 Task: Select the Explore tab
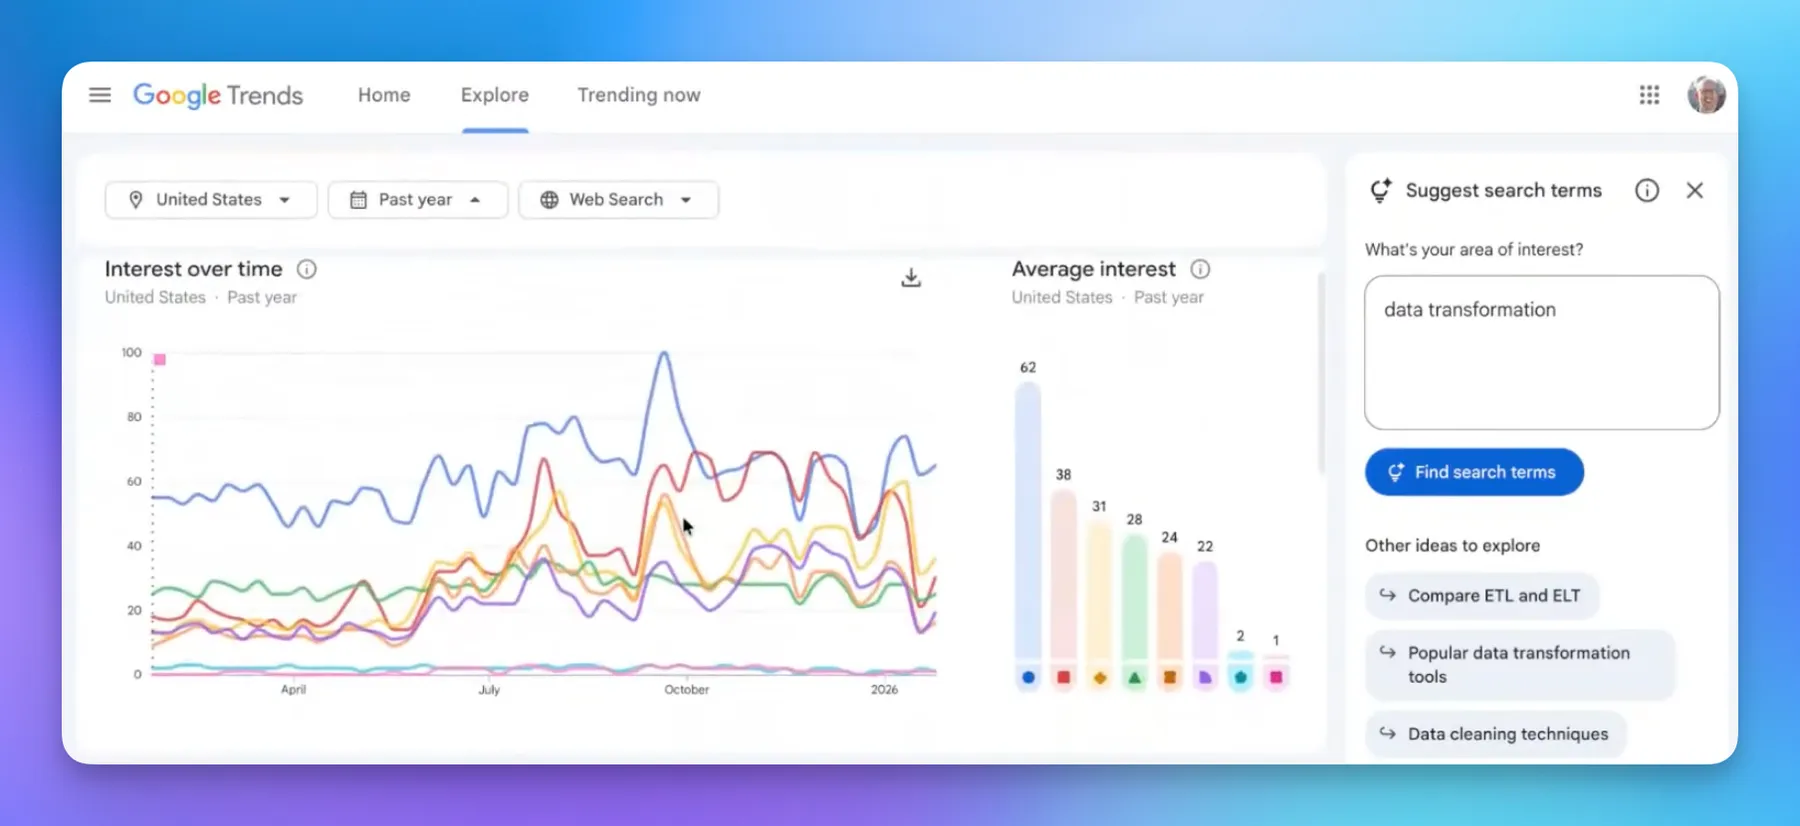point(494,95)
